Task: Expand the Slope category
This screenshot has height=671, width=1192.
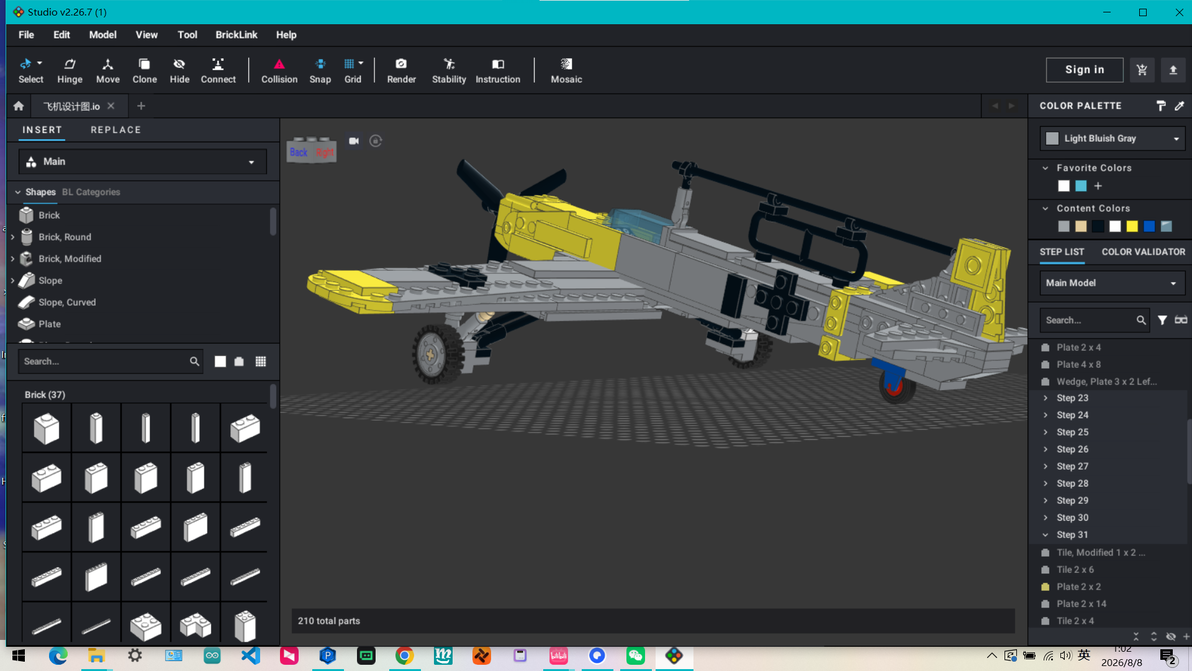Action: pos(12,280)
